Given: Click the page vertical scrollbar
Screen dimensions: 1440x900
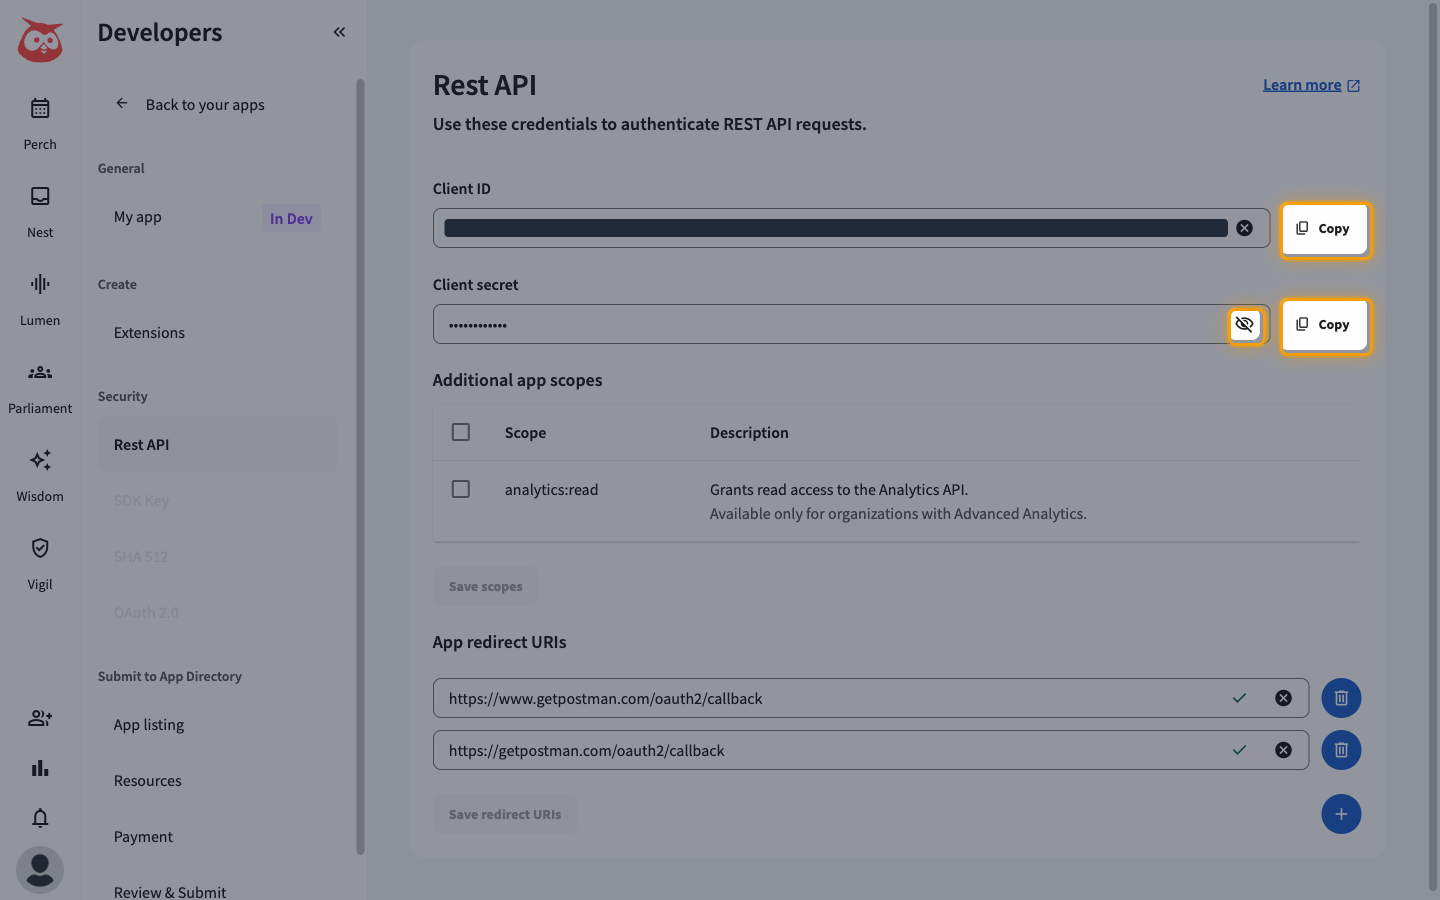Looking at the screenshot, I should tap(1433, 445).
